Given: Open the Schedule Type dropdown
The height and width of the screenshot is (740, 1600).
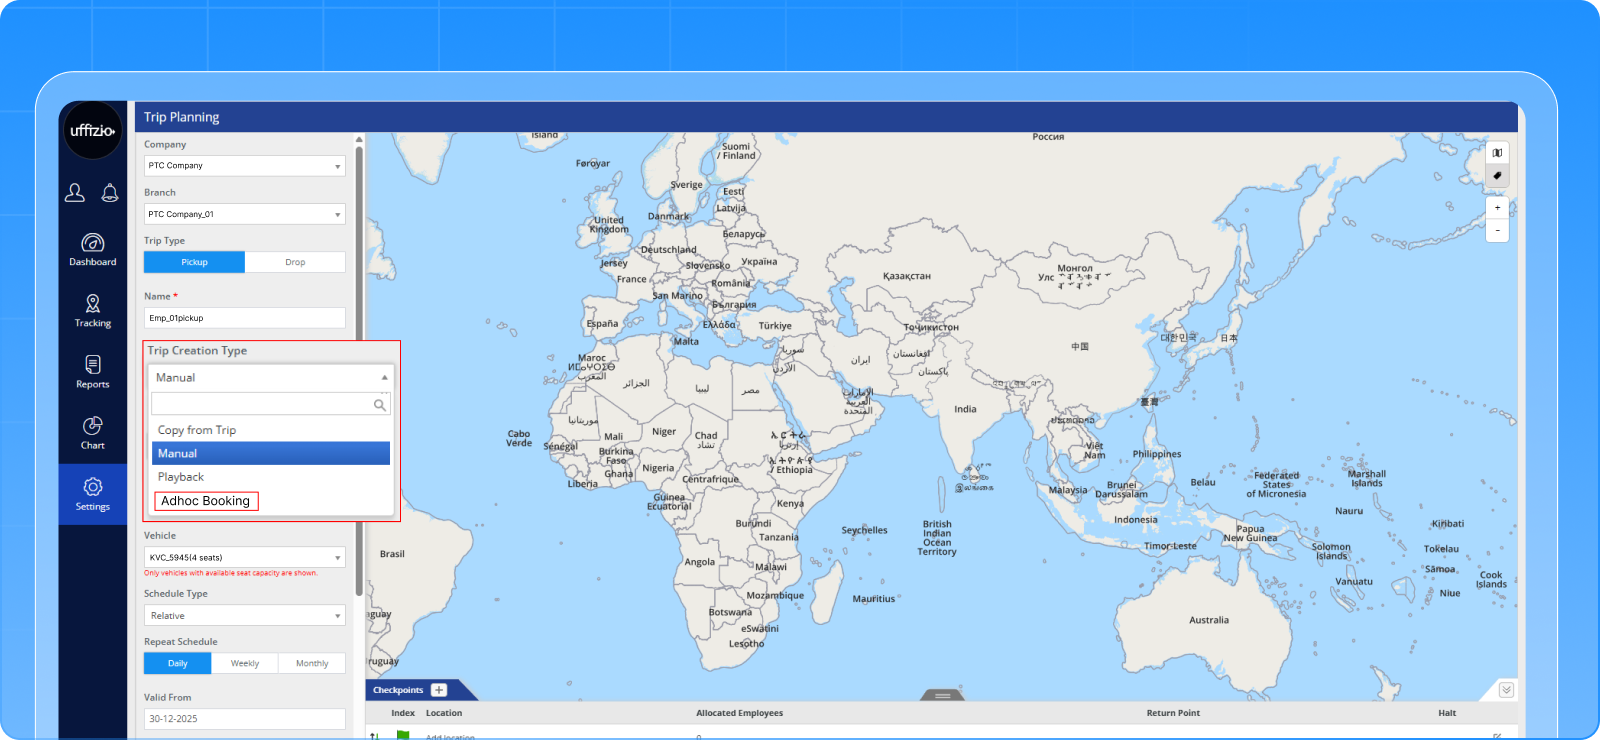Looking at the screenshot, I should pyautogui.click(x=244, y=616).
